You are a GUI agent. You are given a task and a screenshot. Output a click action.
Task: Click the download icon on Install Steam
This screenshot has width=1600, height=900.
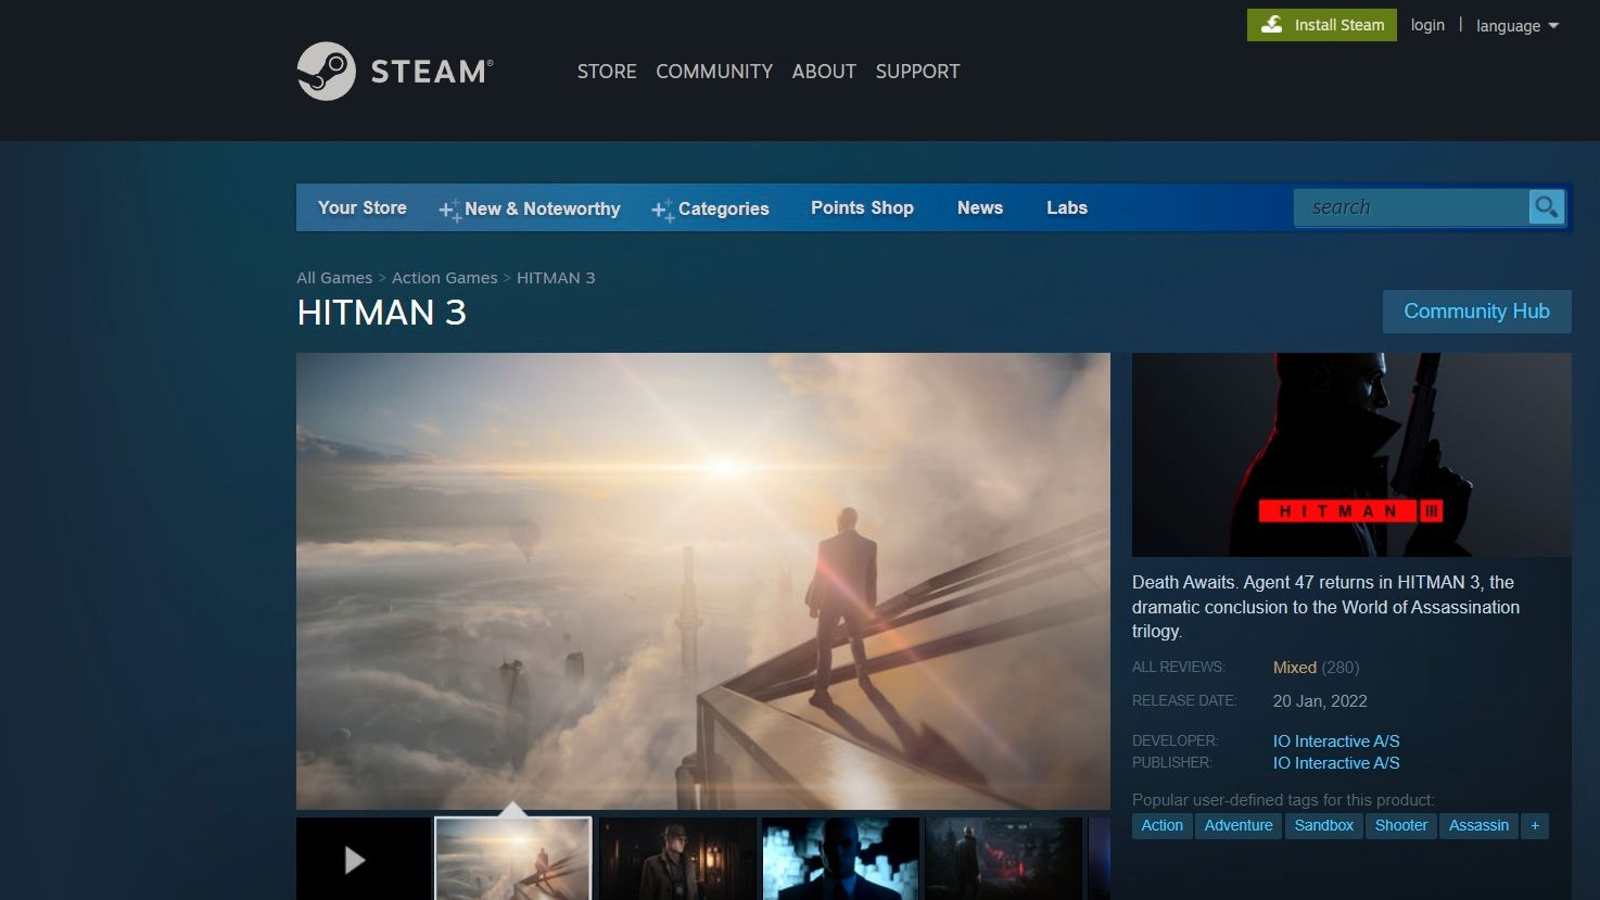(x=1273, y=24)
